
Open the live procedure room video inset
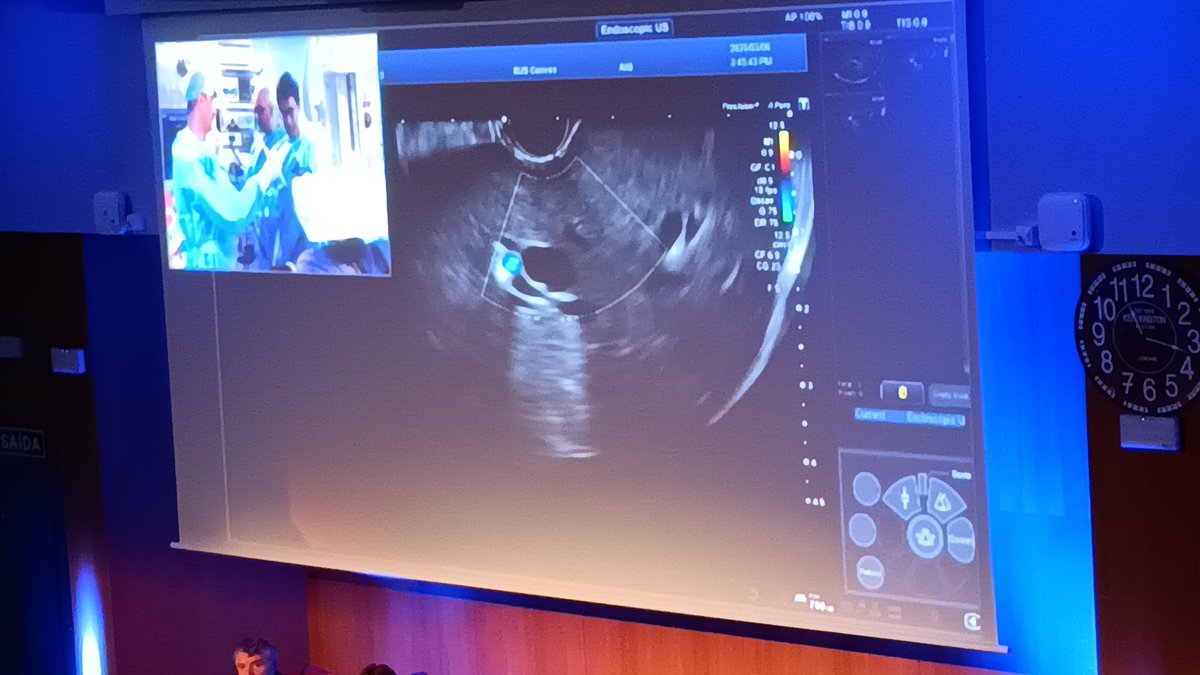click(272, 154)
